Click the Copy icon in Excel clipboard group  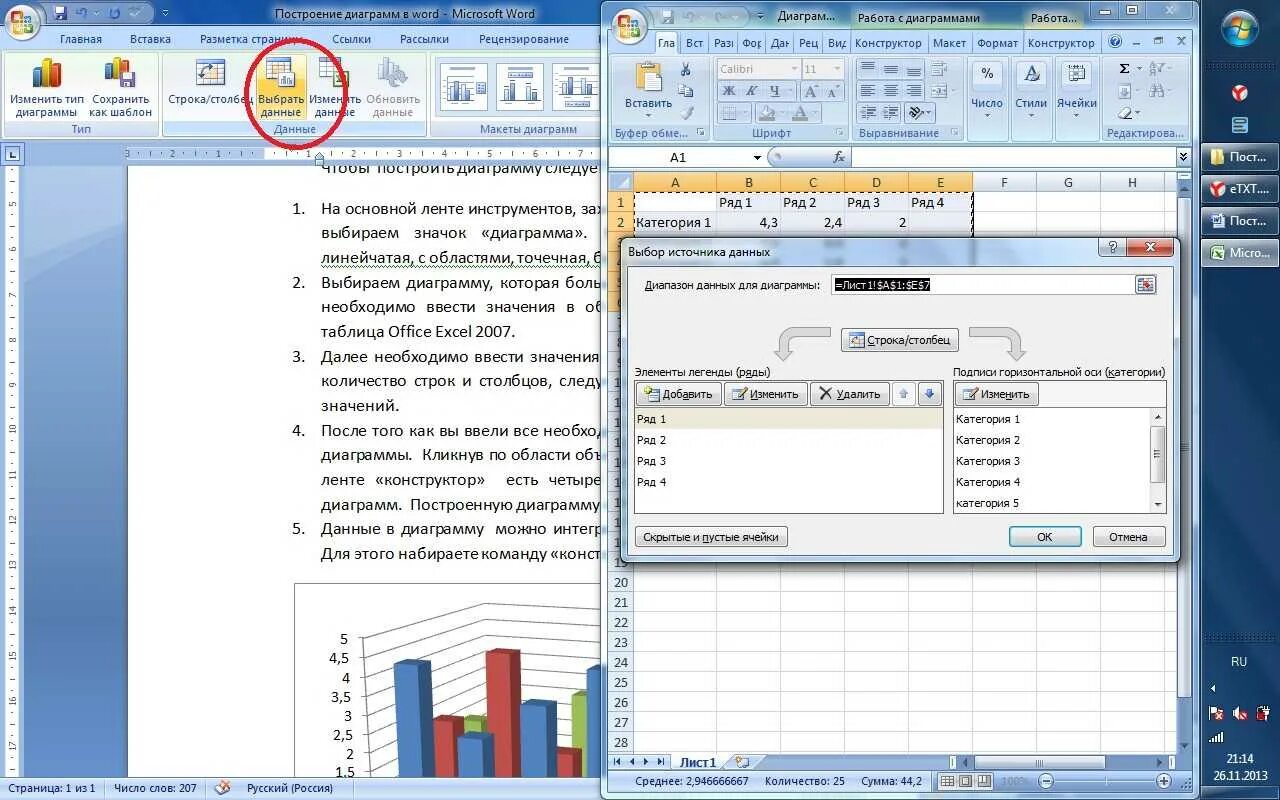(x=686, y=92)
